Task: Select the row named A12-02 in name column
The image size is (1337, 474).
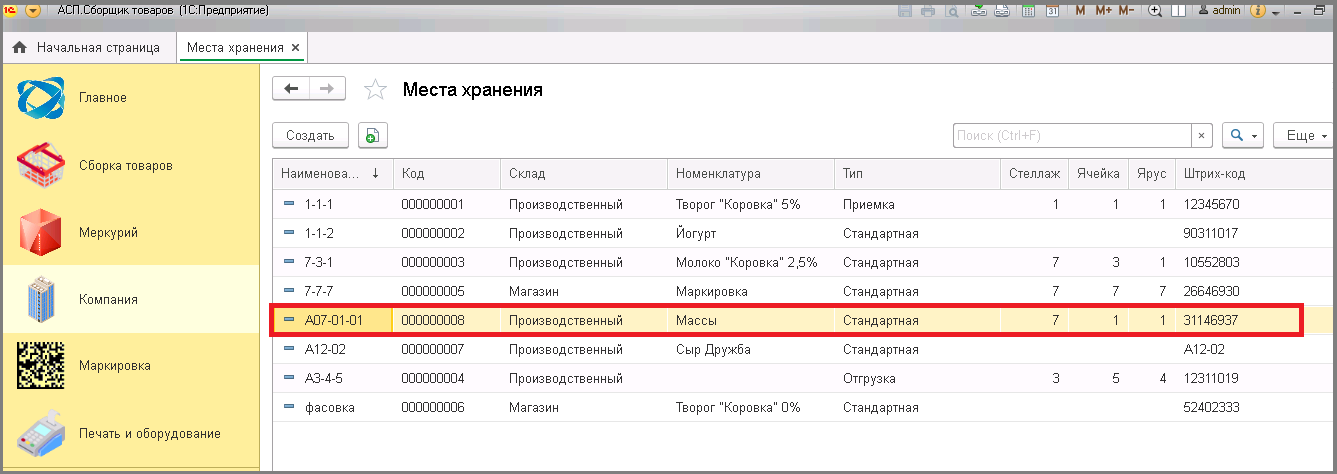Action: click(332, 349)
